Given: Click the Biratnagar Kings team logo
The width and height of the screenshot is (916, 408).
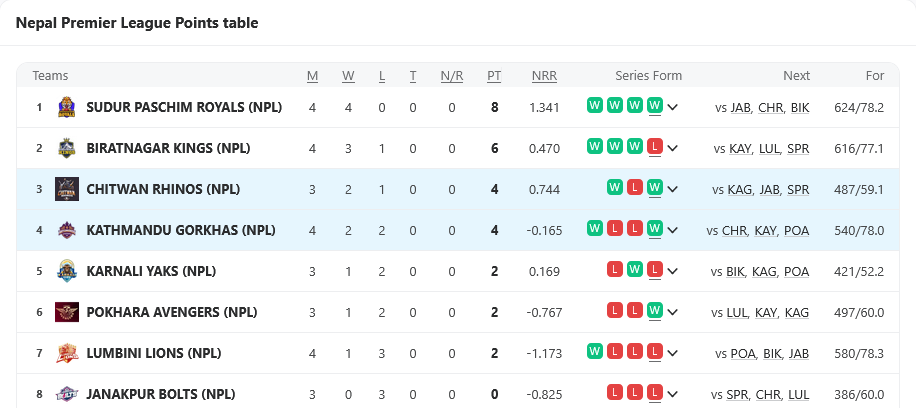Looking at the screenshot, I should (67, 148).
